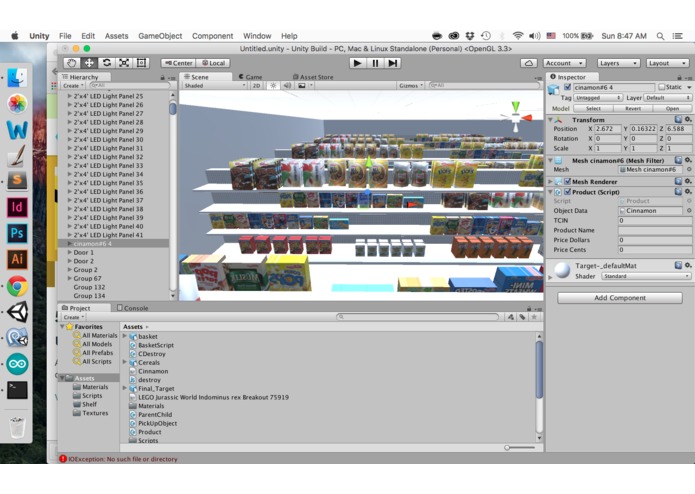Open the Account dropdown

tap(564, 63)
